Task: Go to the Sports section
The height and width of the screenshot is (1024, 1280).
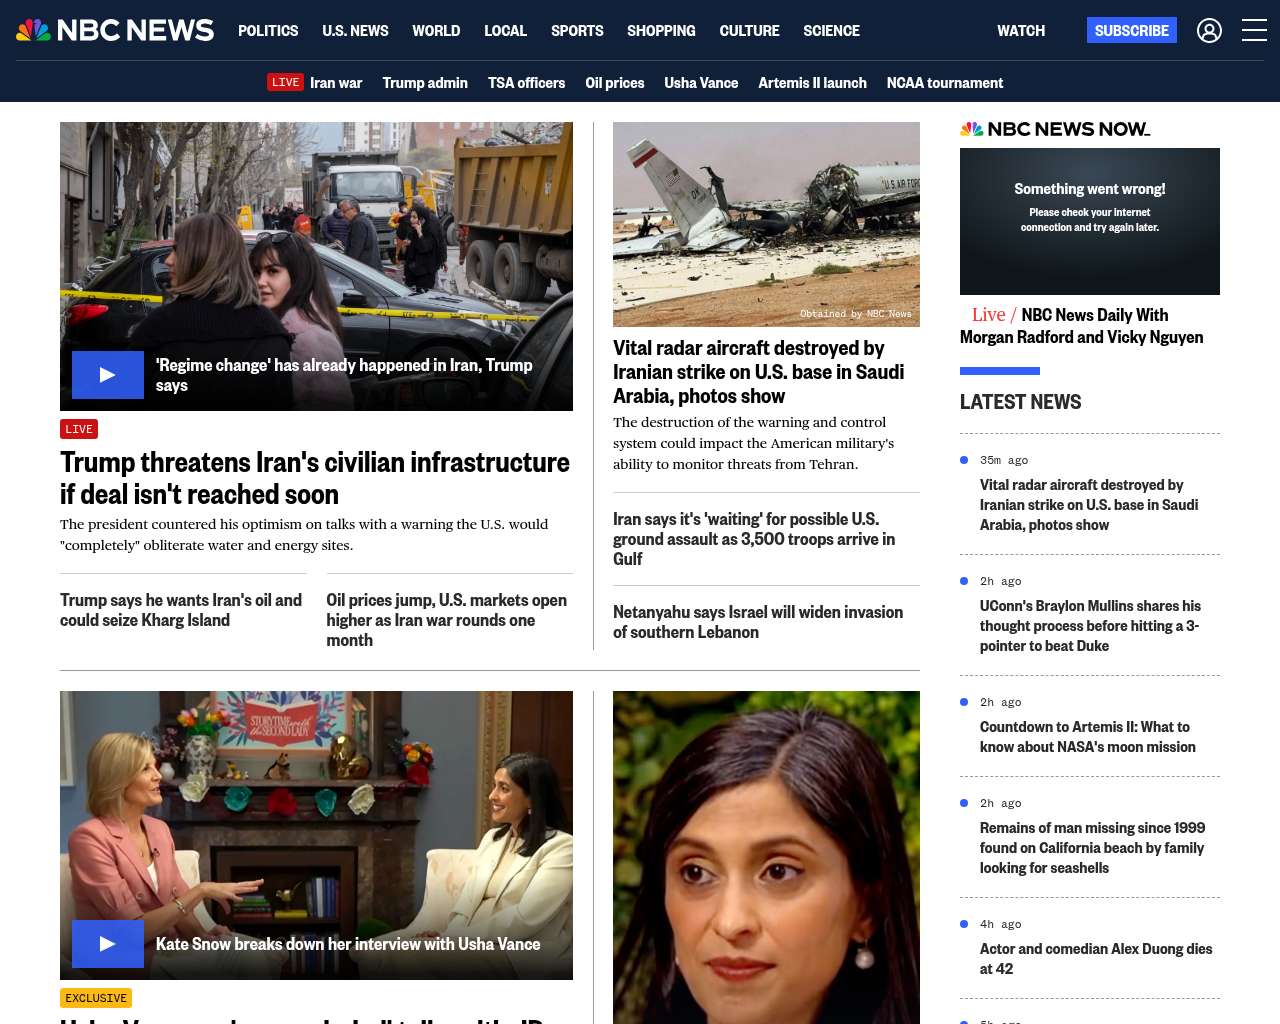Action: pyautogui.click(x=577, y=31)
